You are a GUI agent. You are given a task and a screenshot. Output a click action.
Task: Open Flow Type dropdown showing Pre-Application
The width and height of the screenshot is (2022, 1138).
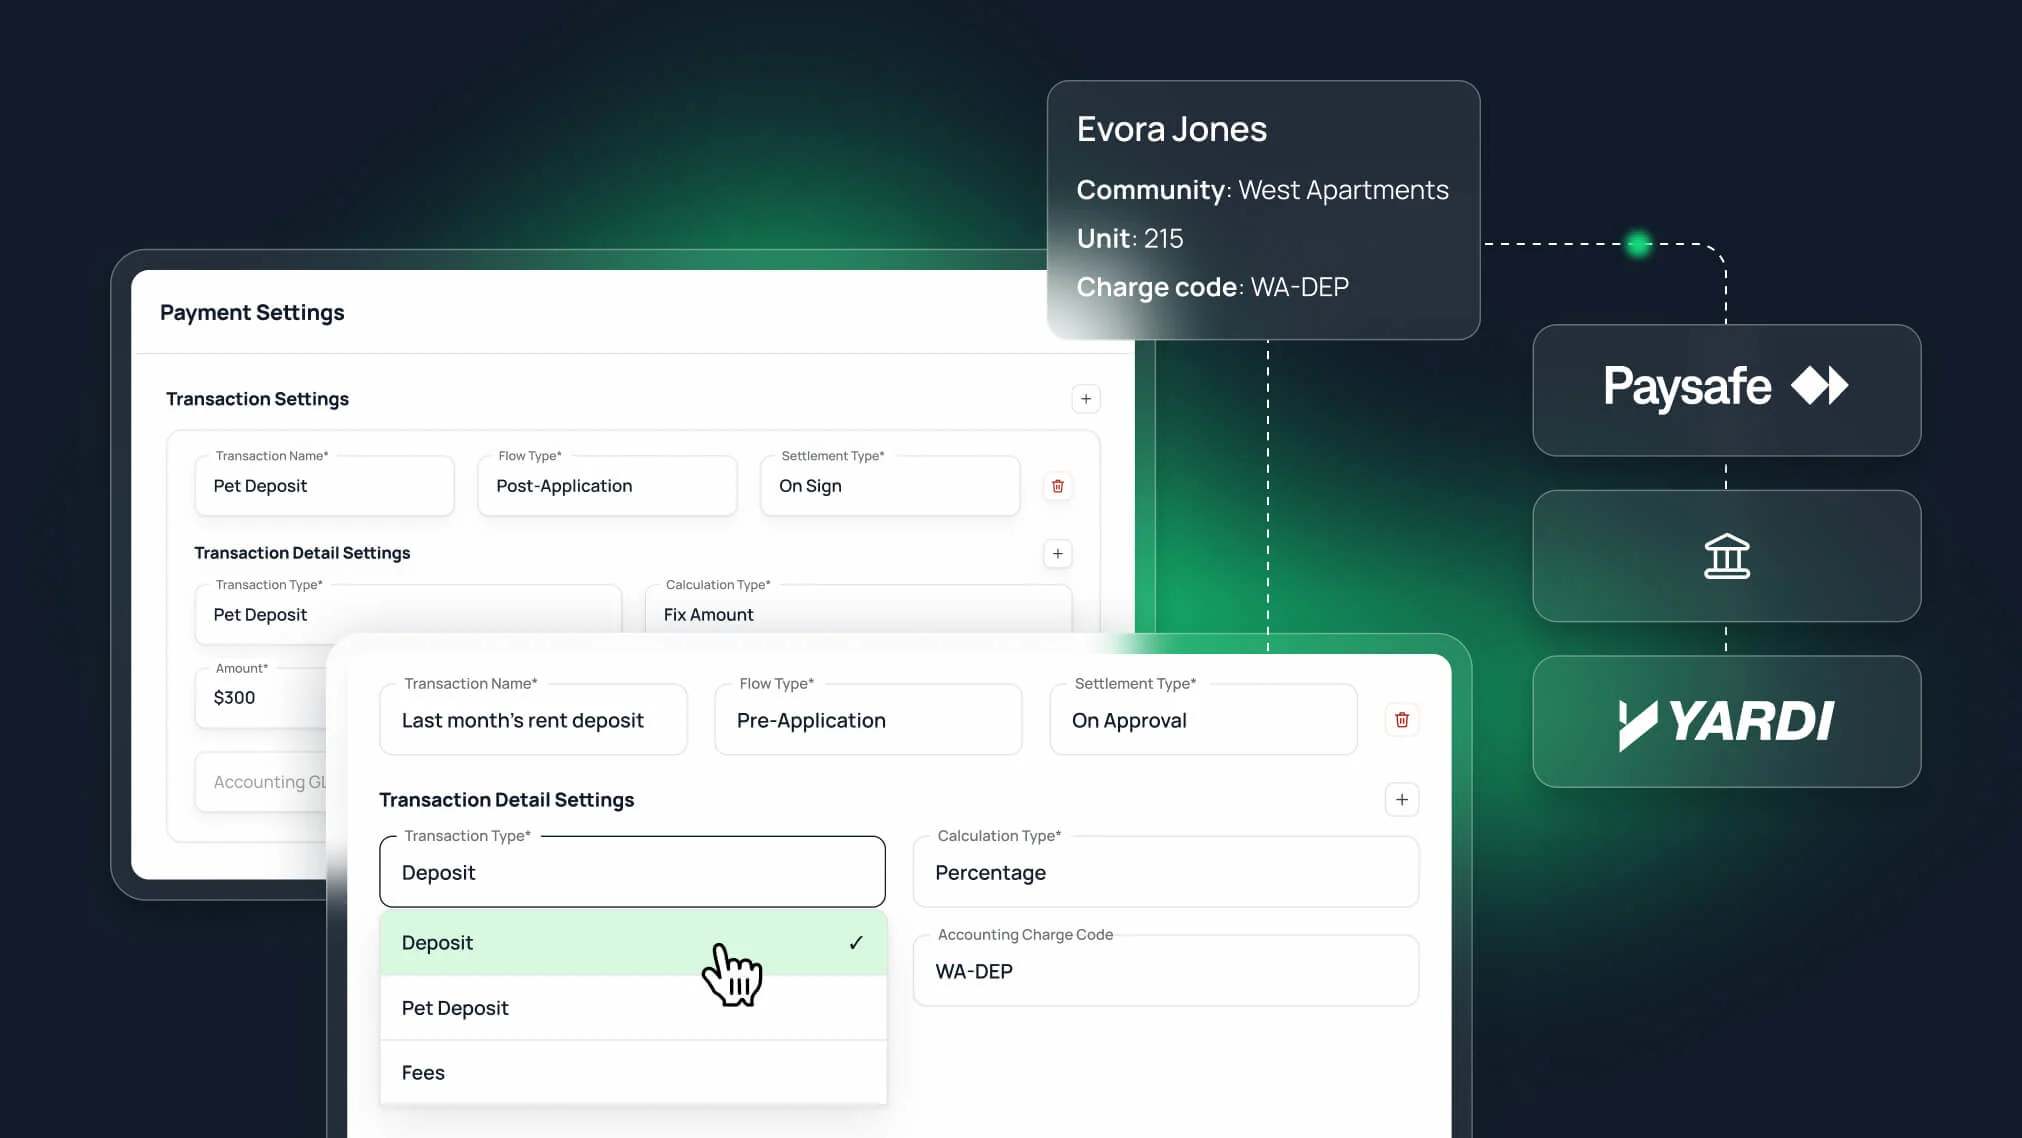point(868,720)
